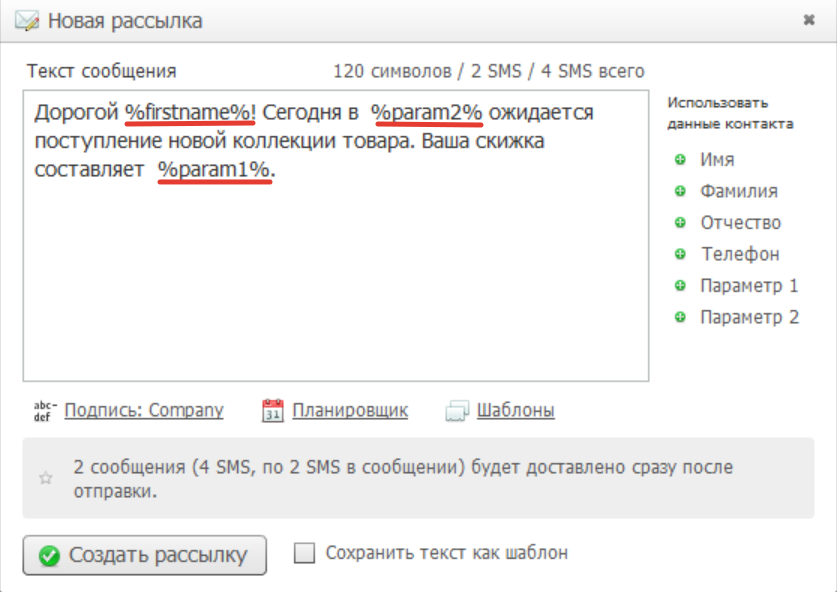The height and width of the screenshot is (592, 837).
Task: Click green plus icon next to Отчество
Action: pos(680,223)
